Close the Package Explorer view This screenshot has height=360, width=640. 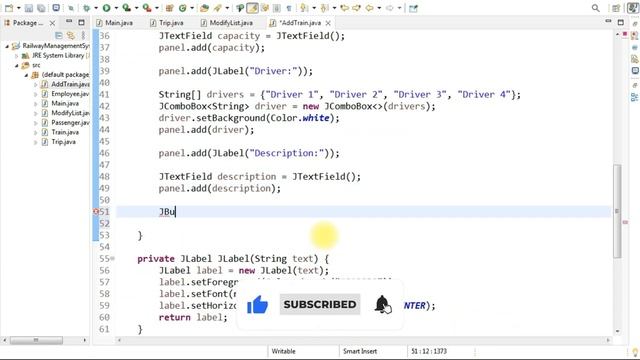point(52,23)
